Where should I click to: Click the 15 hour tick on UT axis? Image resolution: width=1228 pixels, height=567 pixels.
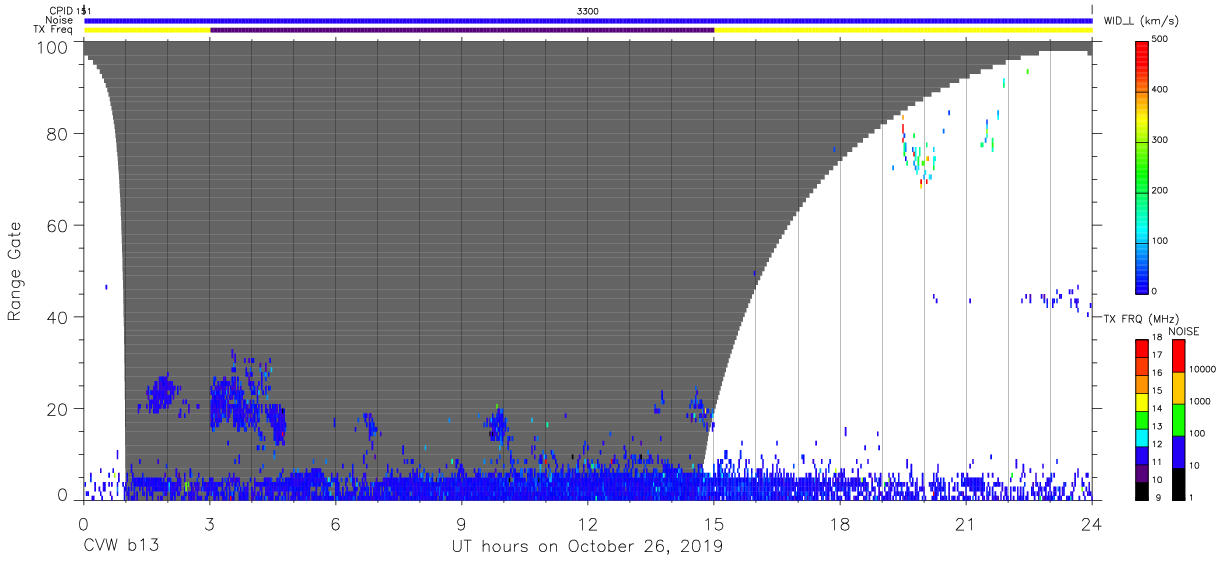point(714,524)
